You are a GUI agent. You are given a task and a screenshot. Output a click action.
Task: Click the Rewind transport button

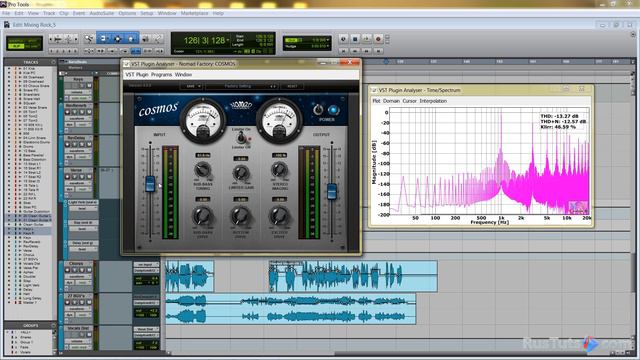[355, 51]
